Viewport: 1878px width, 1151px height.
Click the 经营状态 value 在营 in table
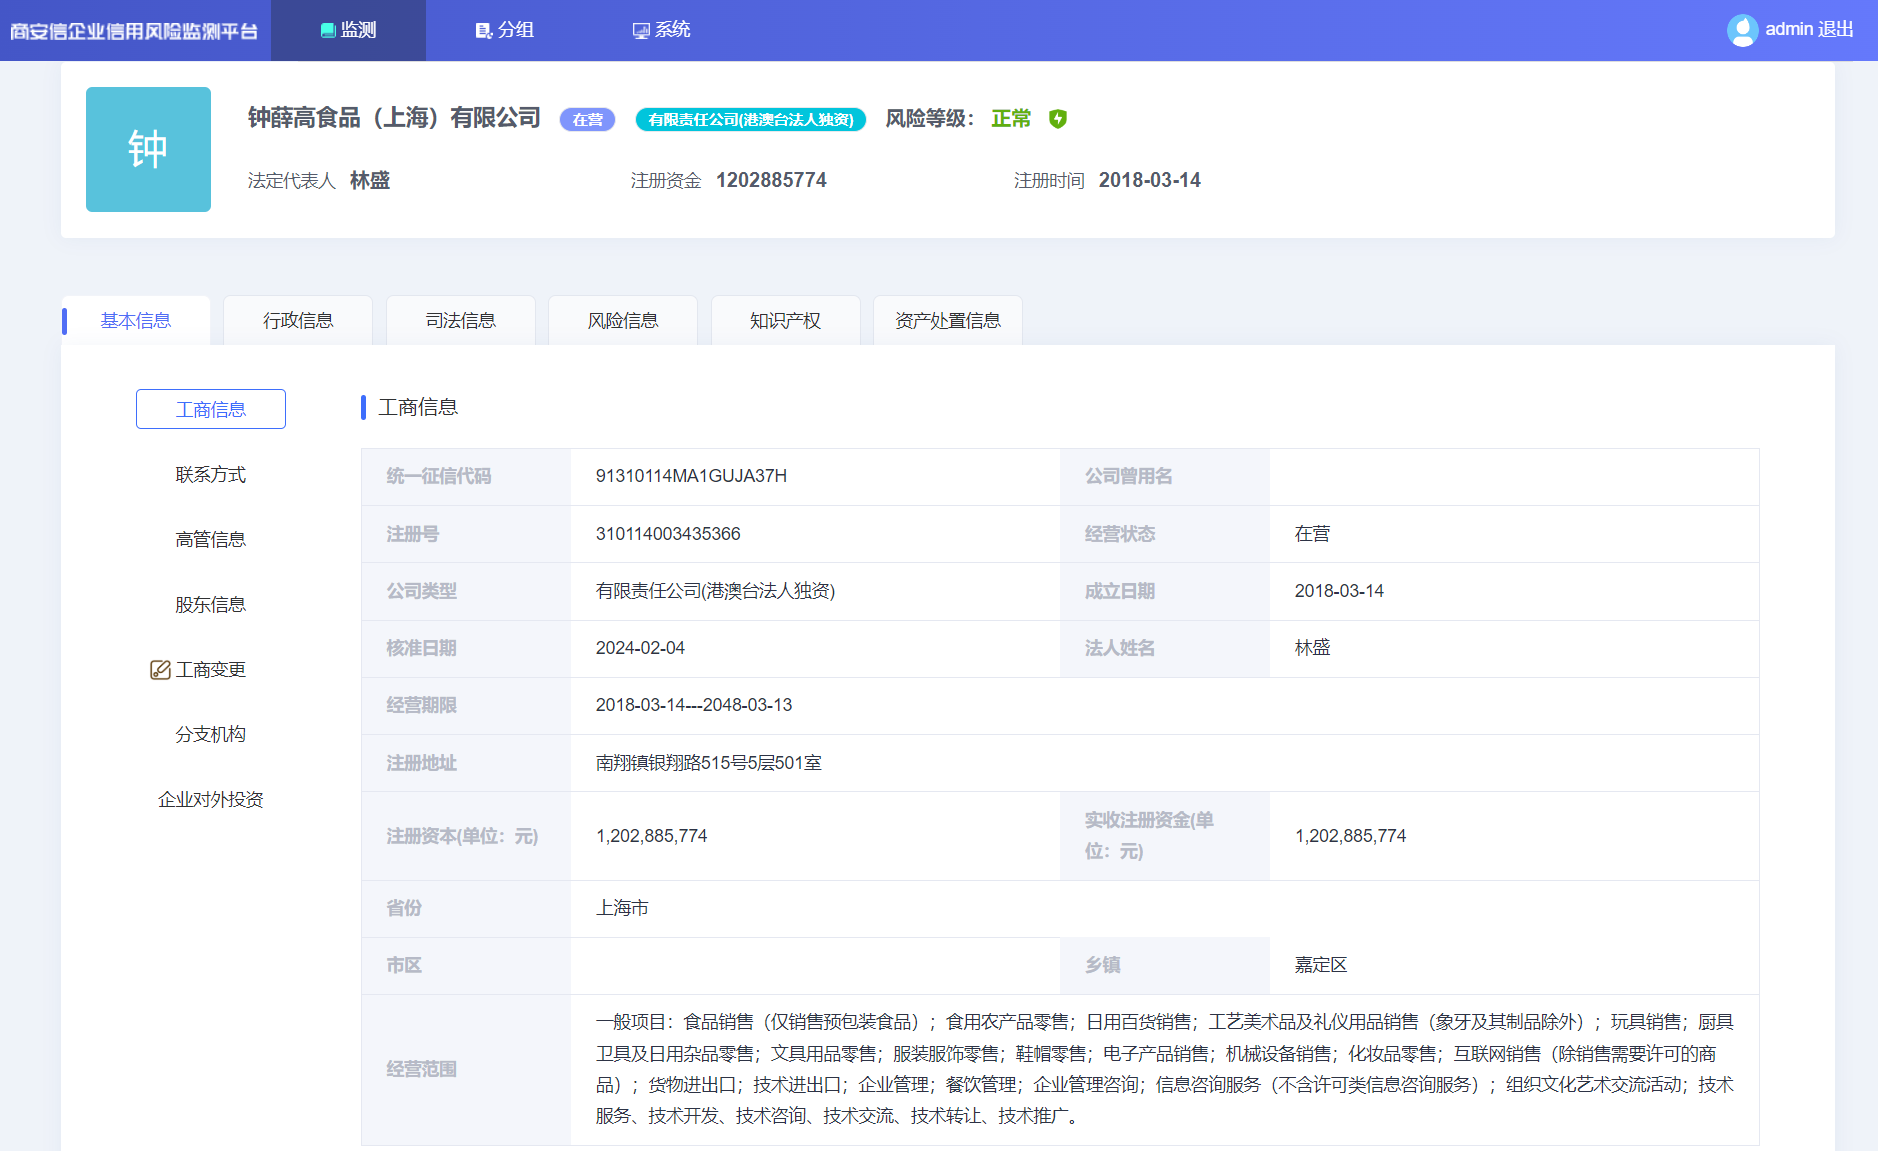click(1312, 534)
